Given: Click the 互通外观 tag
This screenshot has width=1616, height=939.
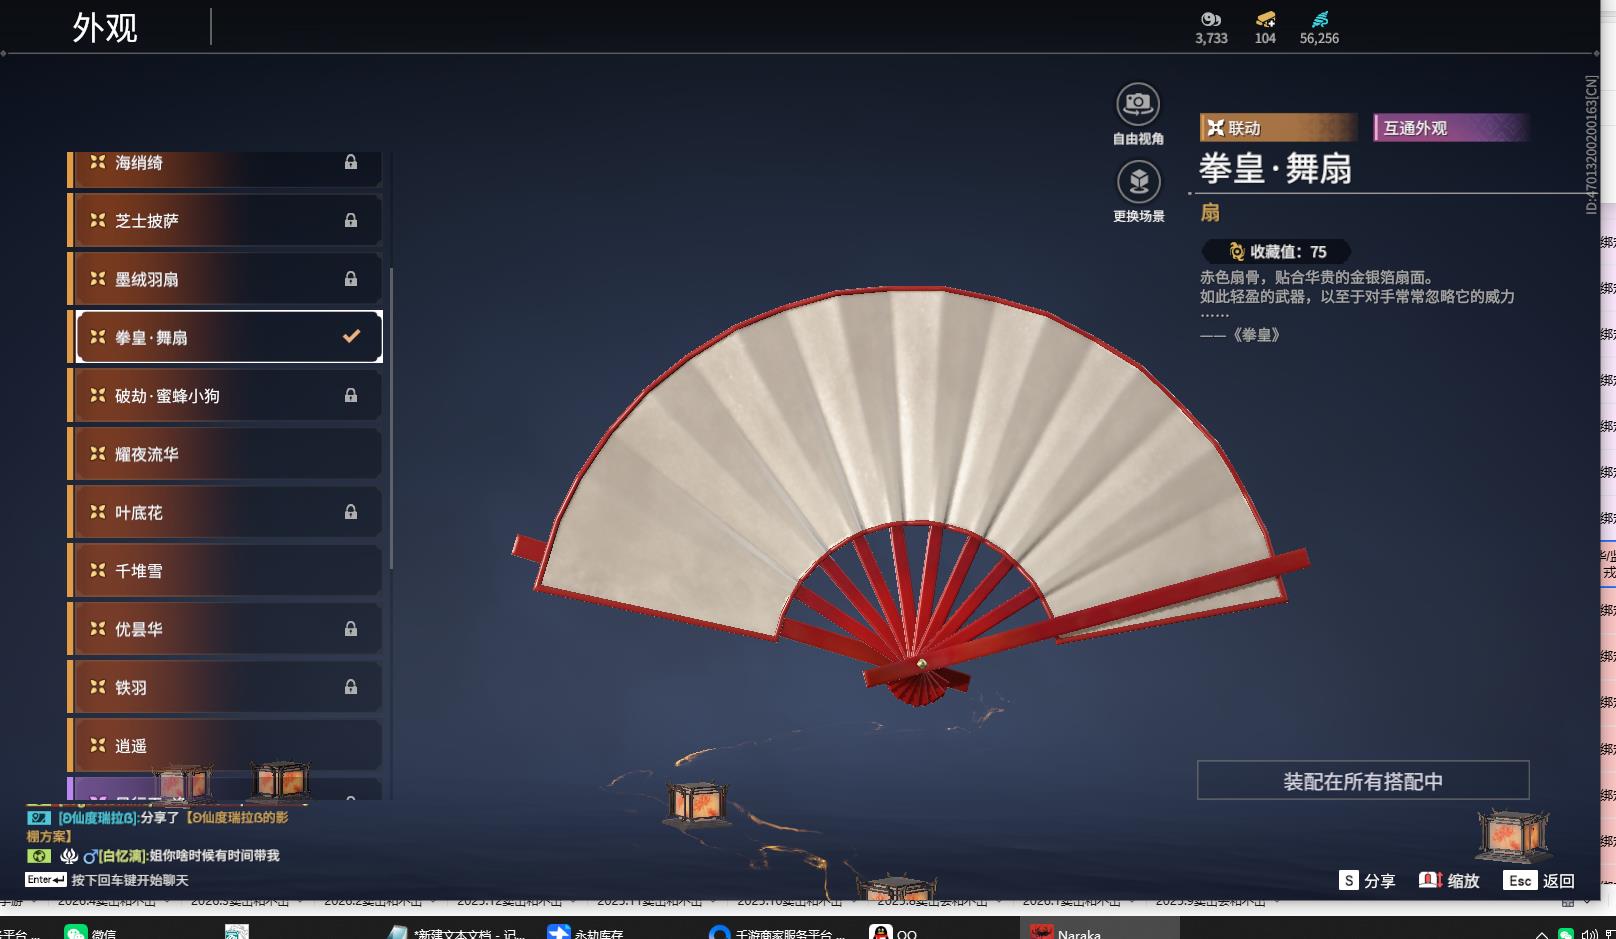Looking at the screenshot, I should pos(1450,128).
